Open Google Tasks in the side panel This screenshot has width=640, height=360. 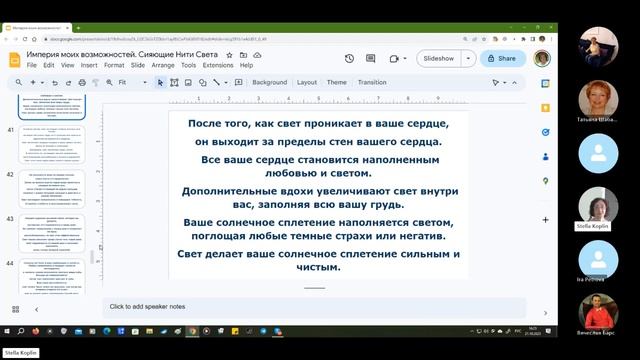tap(545, 132)
